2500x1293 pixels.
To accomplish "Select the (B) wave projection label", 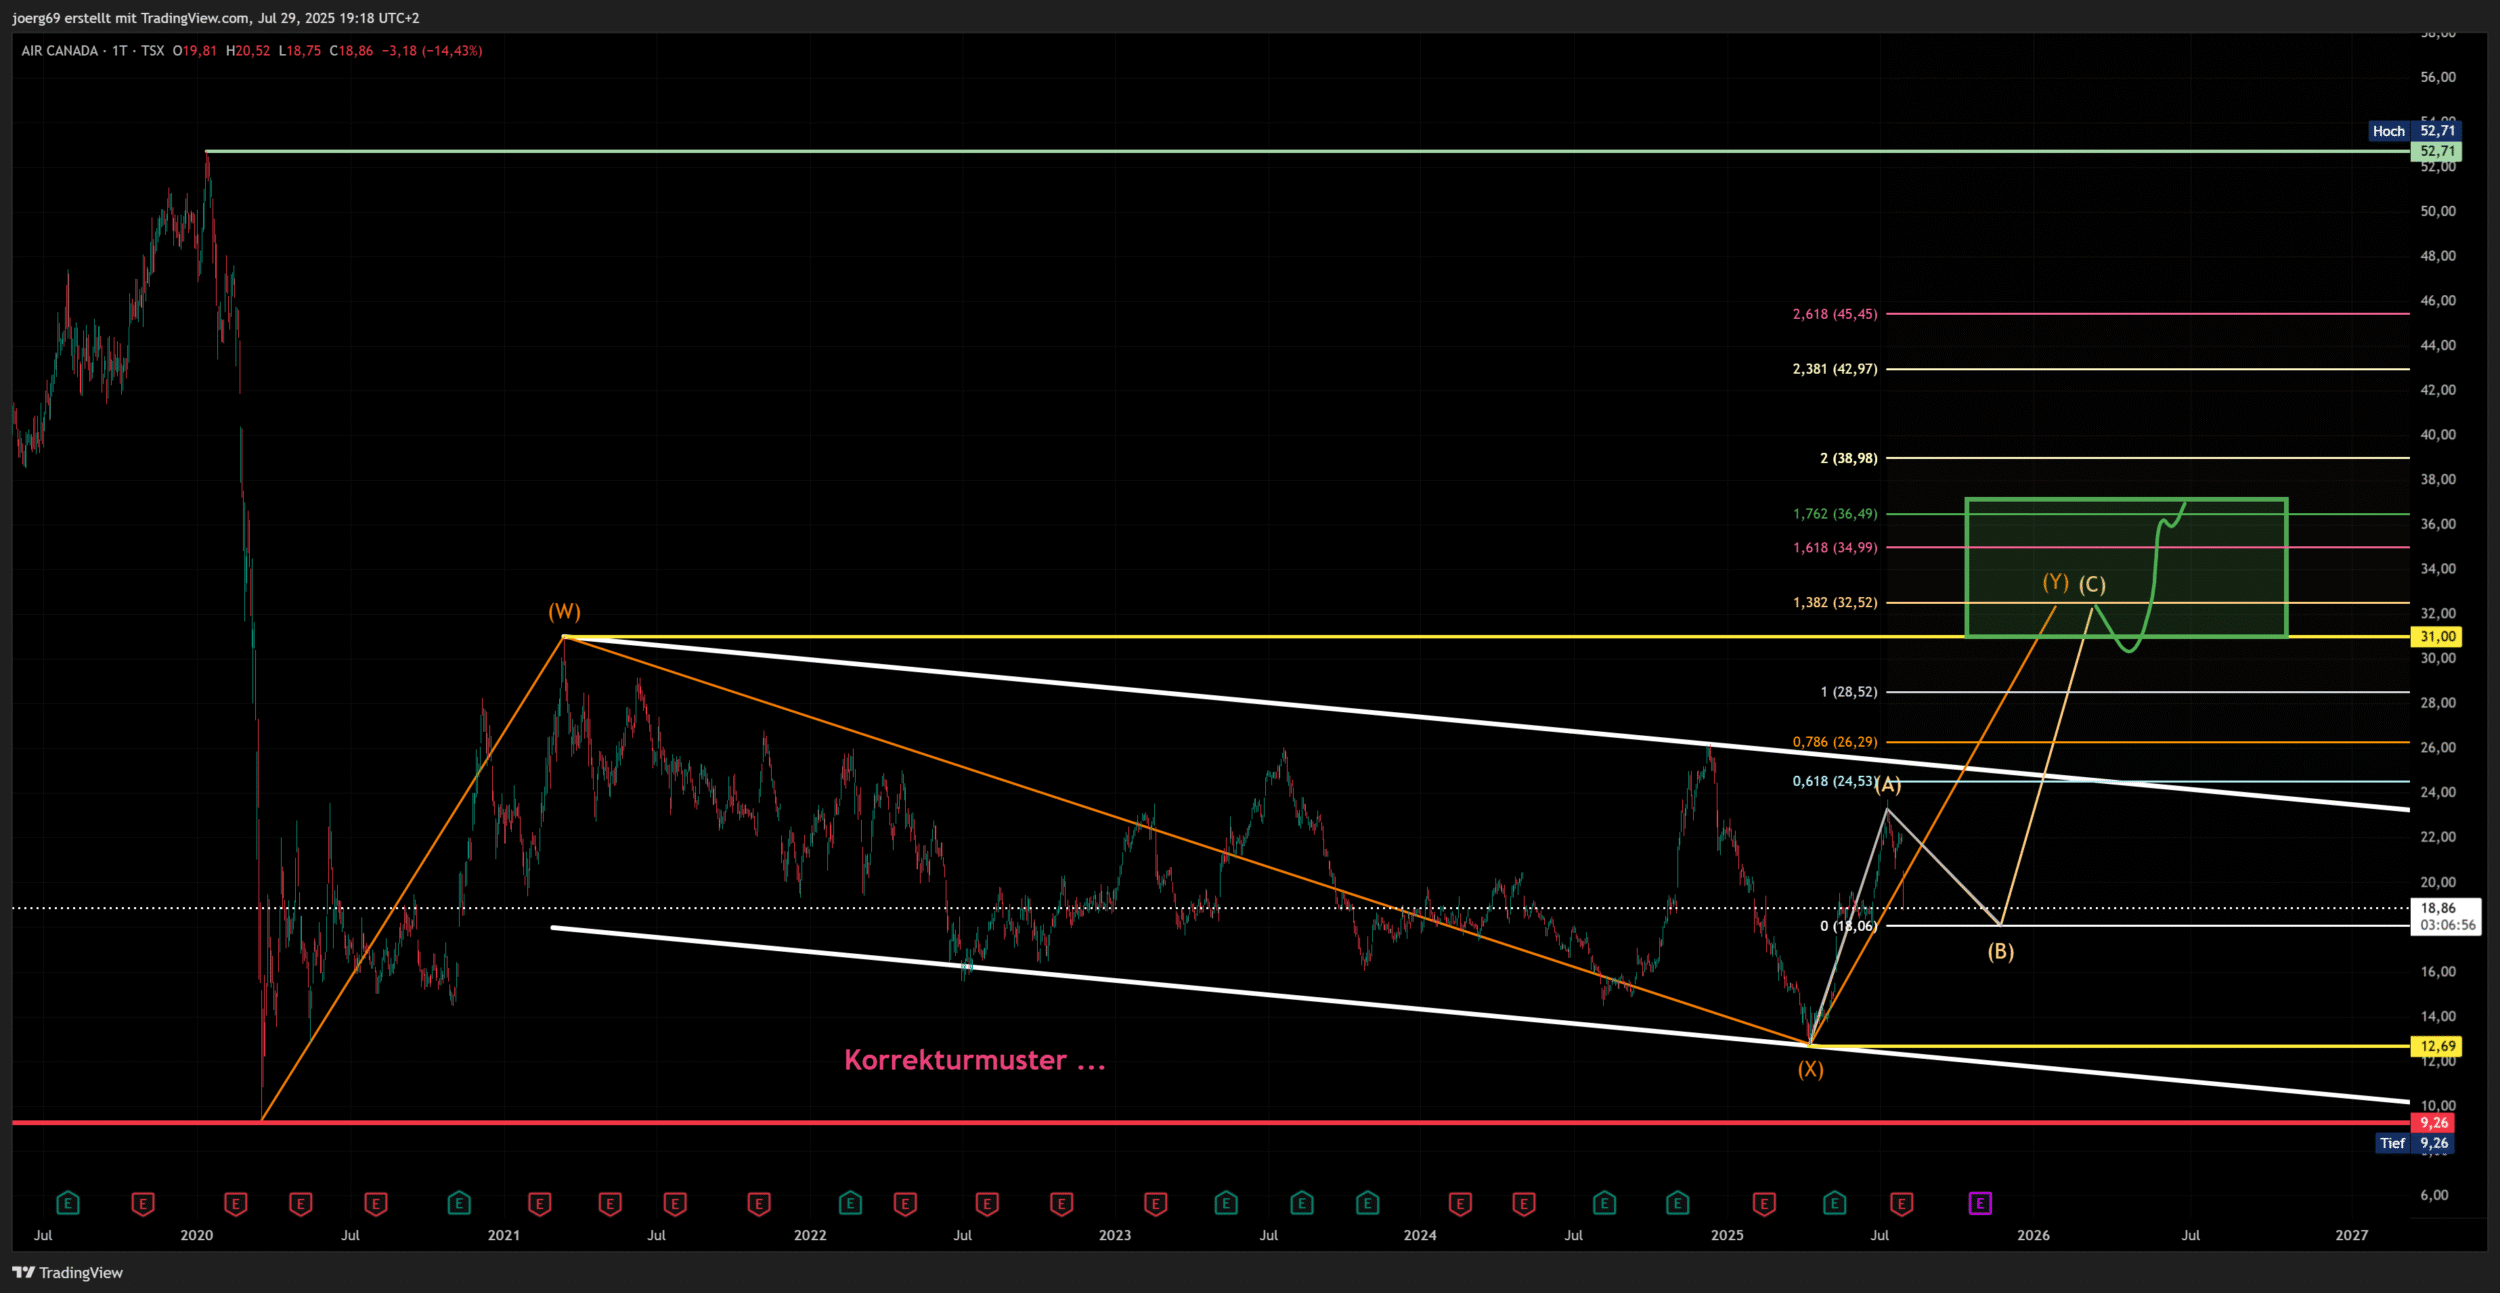I will pyautogui.click(x=2000, y=951).
